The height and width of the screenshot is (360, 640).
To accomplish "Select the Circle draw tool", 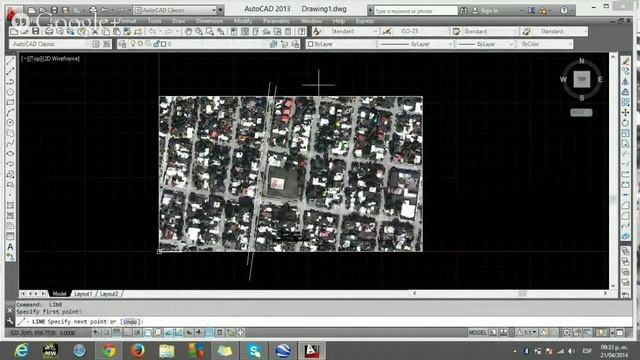I will [11, 123].
